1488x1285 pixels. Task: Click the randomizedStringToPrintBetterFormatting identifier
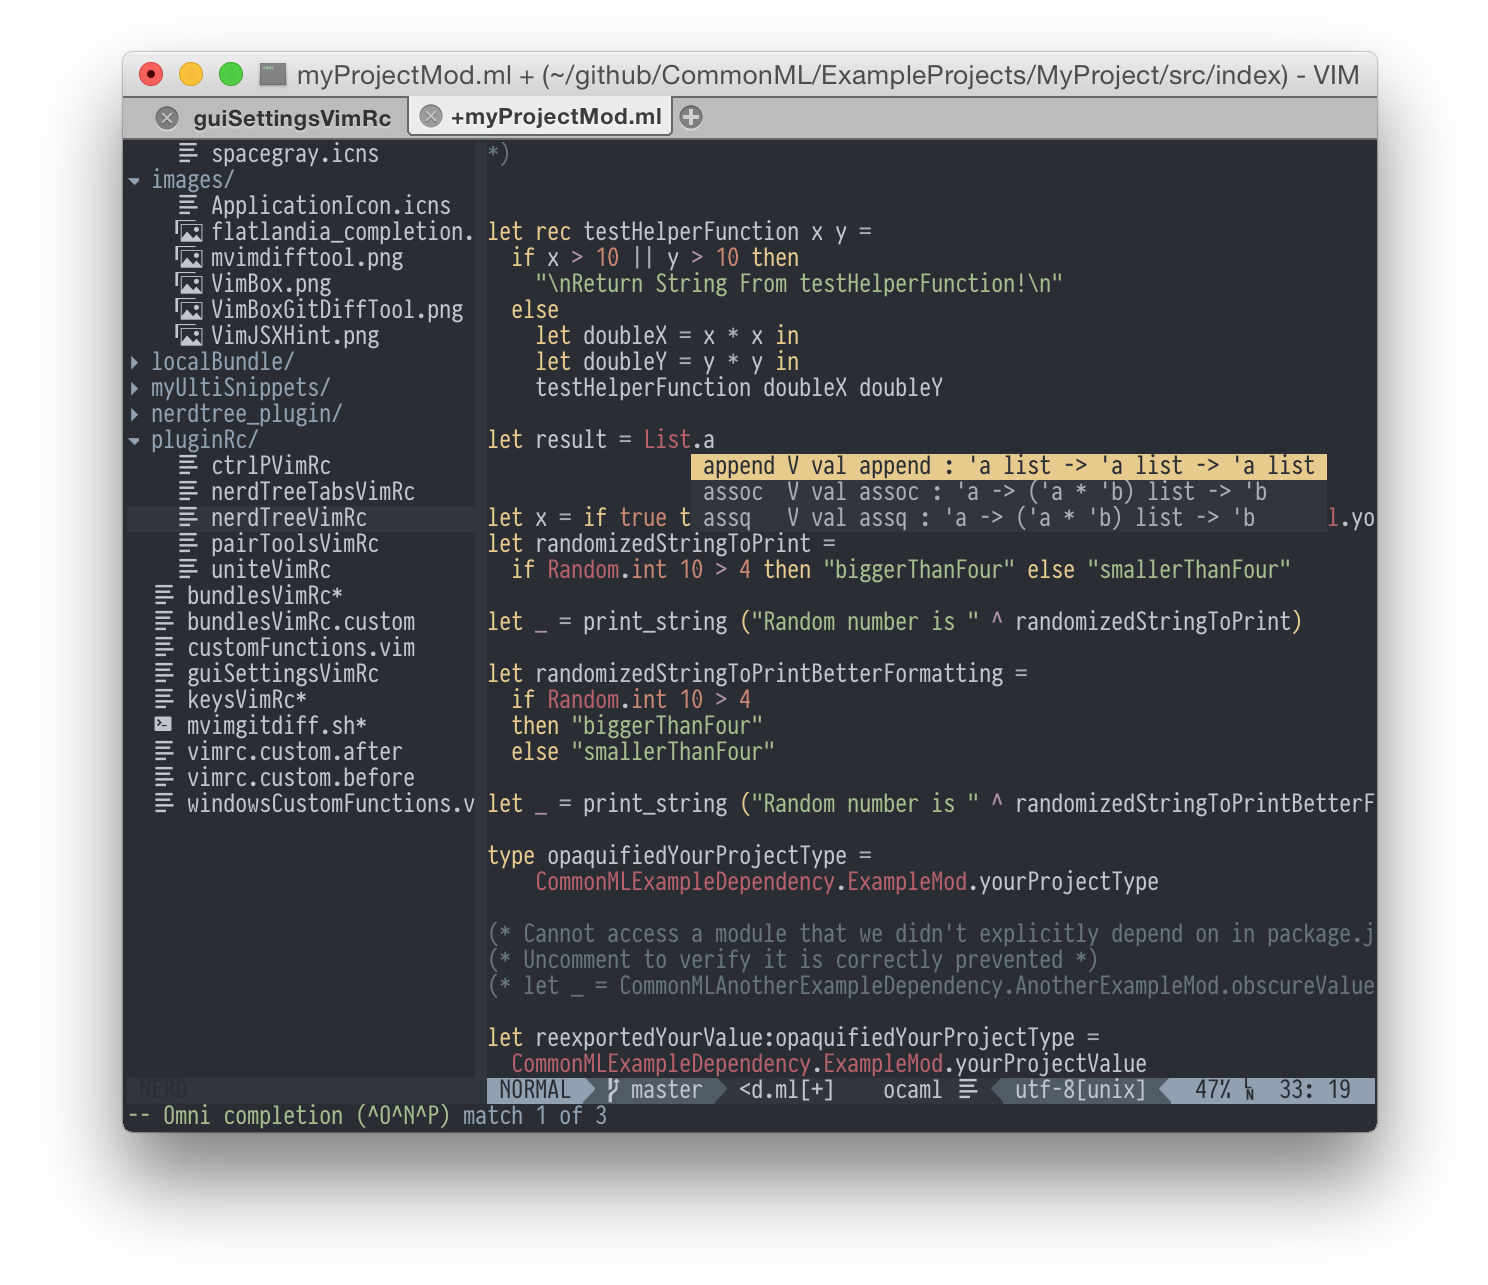coord(769,674)
